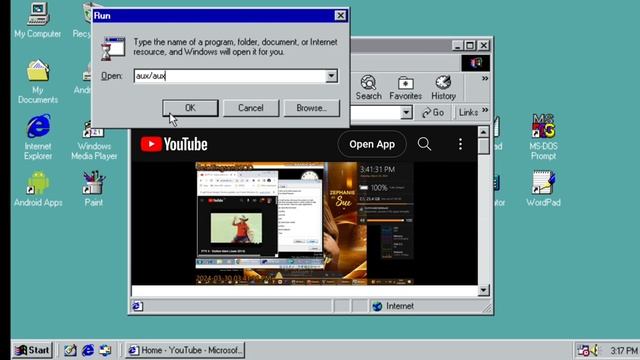The width and height of the screenshot is (640, 360).
Task: Open the Start menu
Action: (33, 350)
